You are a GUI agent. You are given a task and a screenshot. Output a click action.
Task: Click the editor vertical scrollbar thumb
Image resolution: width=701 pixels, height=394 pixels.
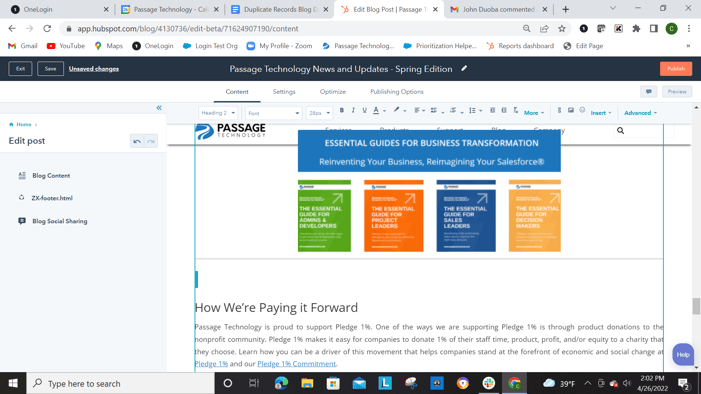click(x=696, y=306)
